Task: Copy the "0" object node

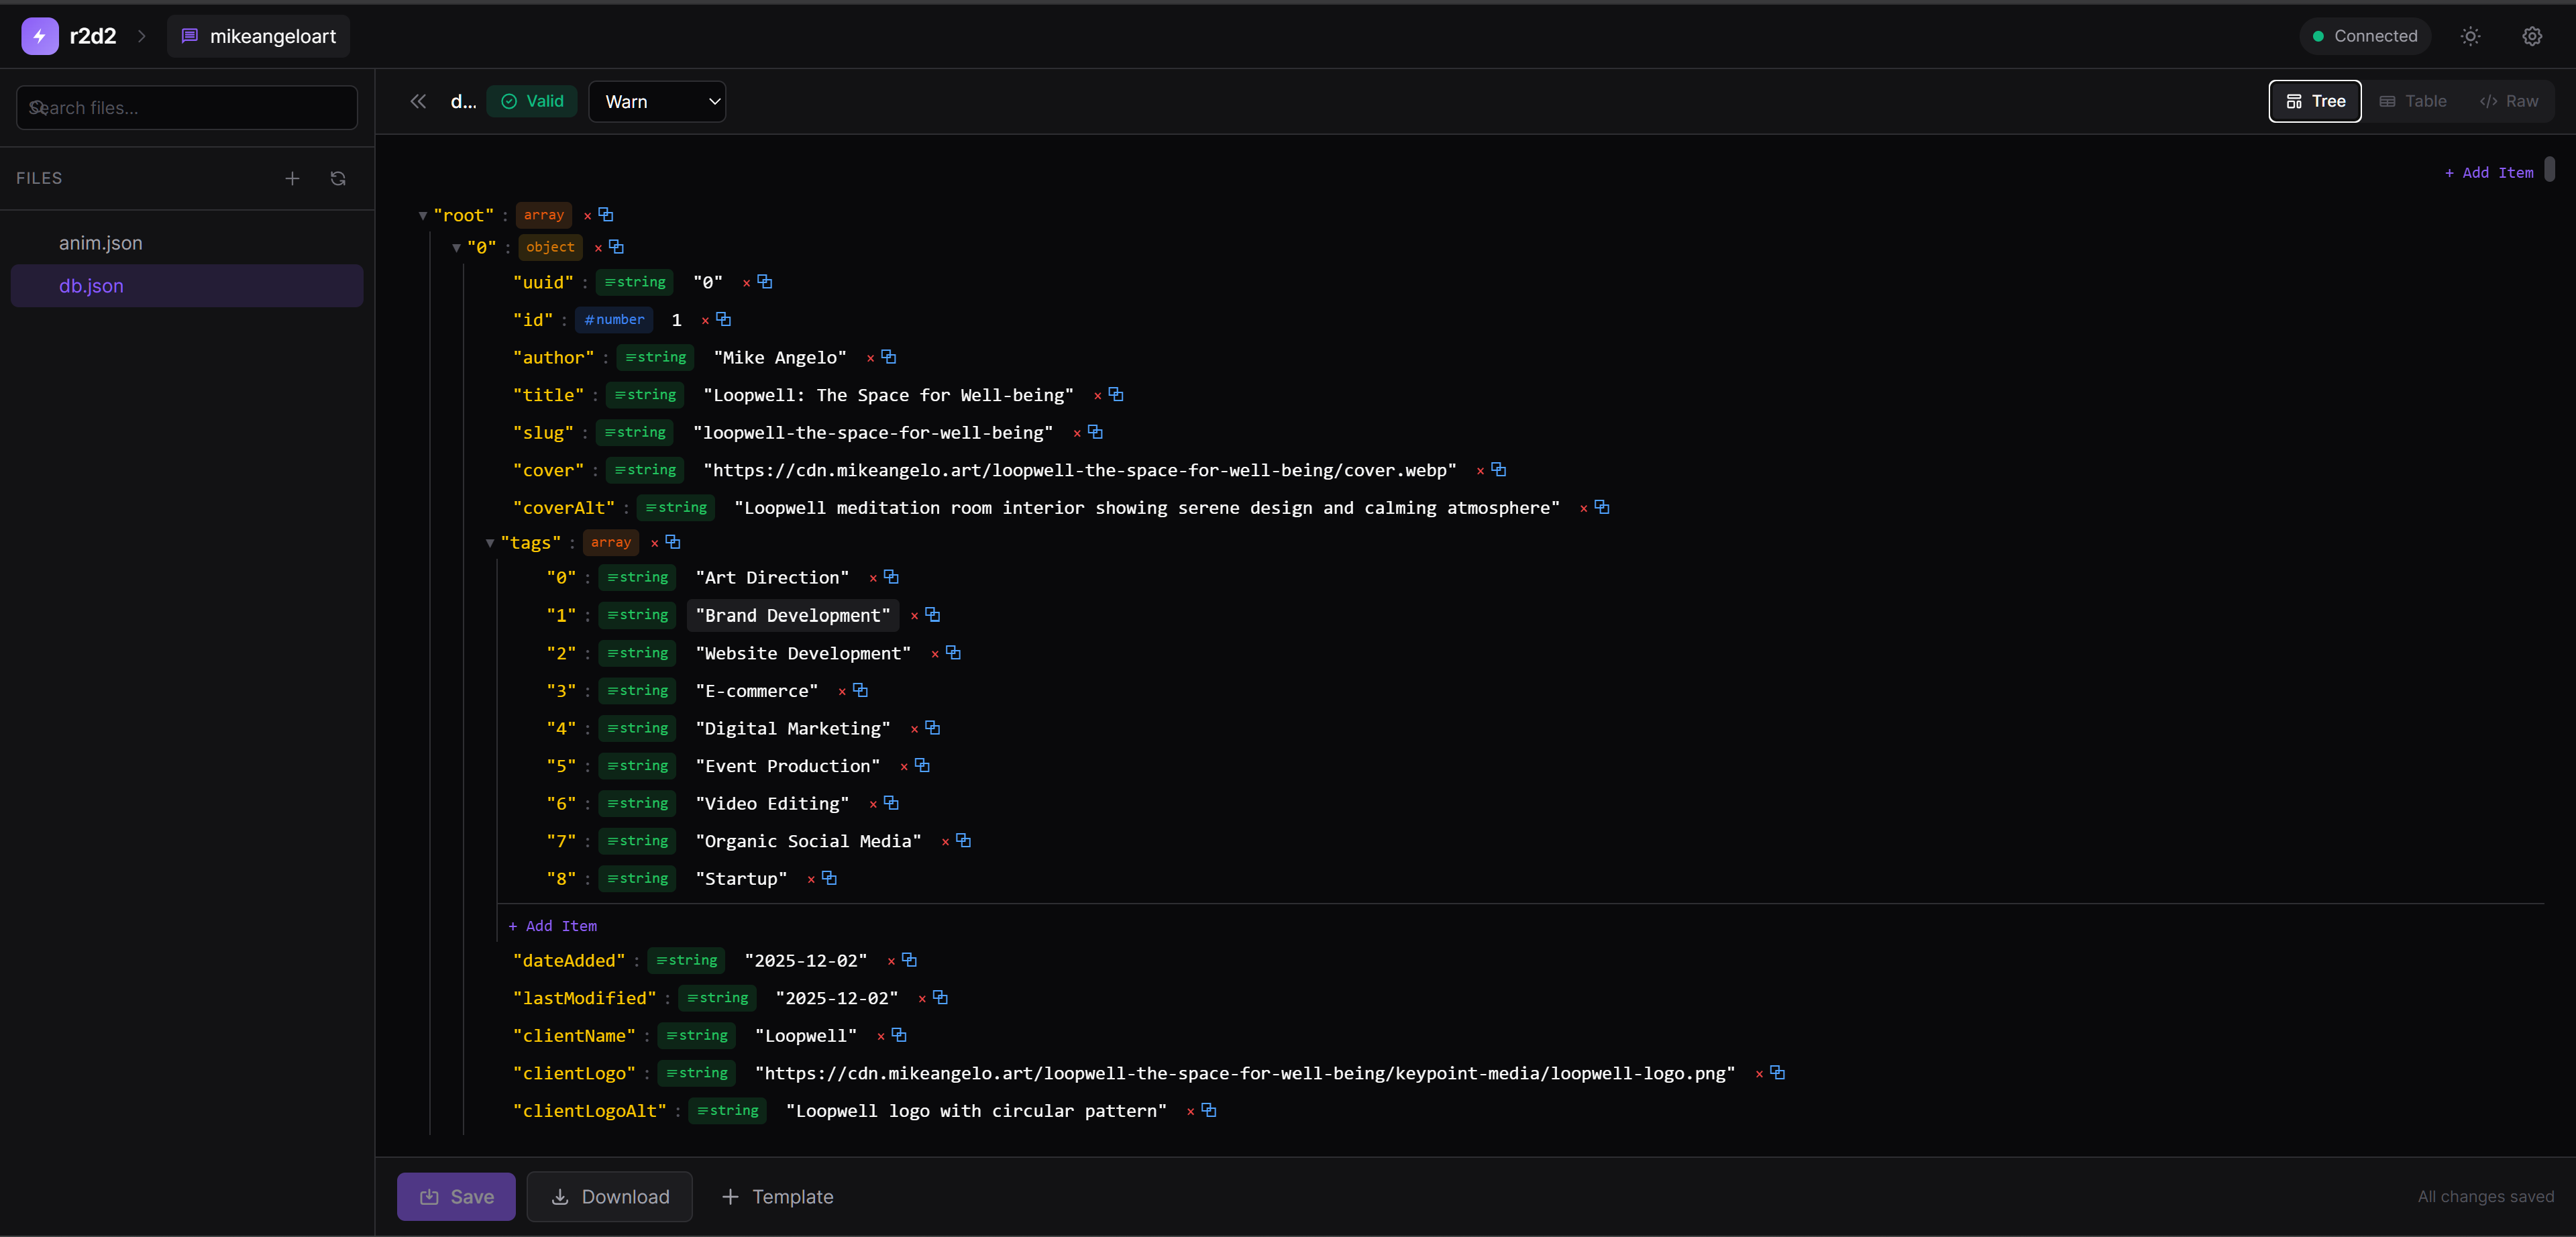Action: [616, 246]
